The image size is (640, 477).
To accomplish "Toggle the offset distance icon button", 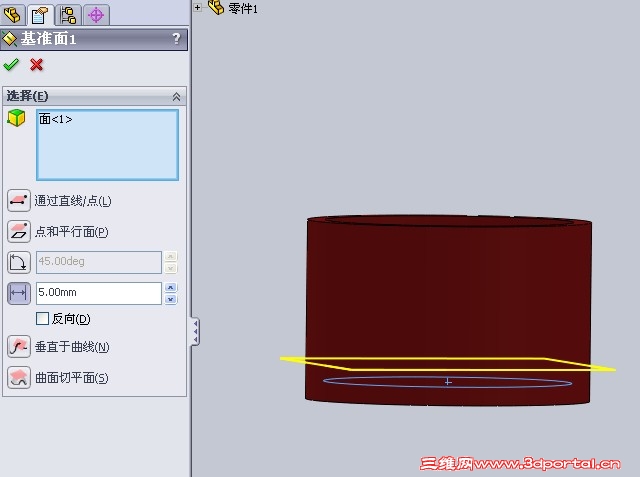I will point(18,293).
